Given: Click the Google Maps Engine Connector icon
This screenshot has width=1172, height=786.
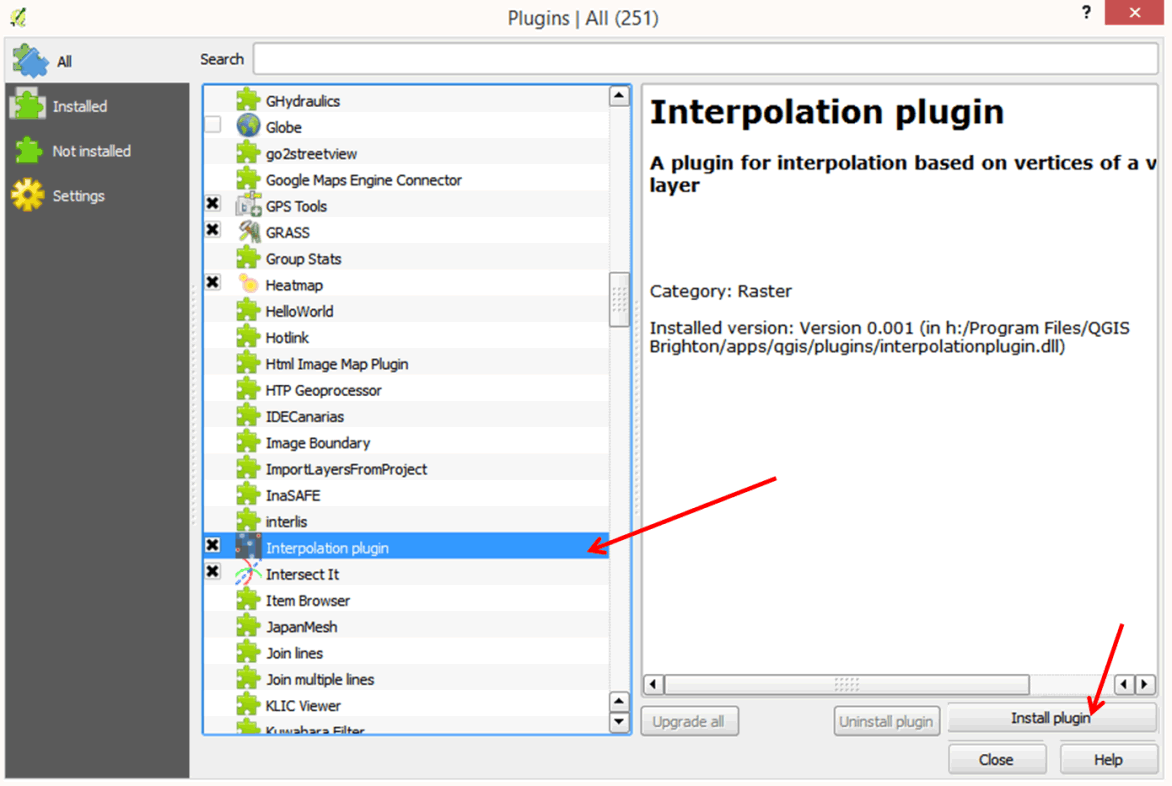Looking at the screenshot, I should [x=247, y=179].
